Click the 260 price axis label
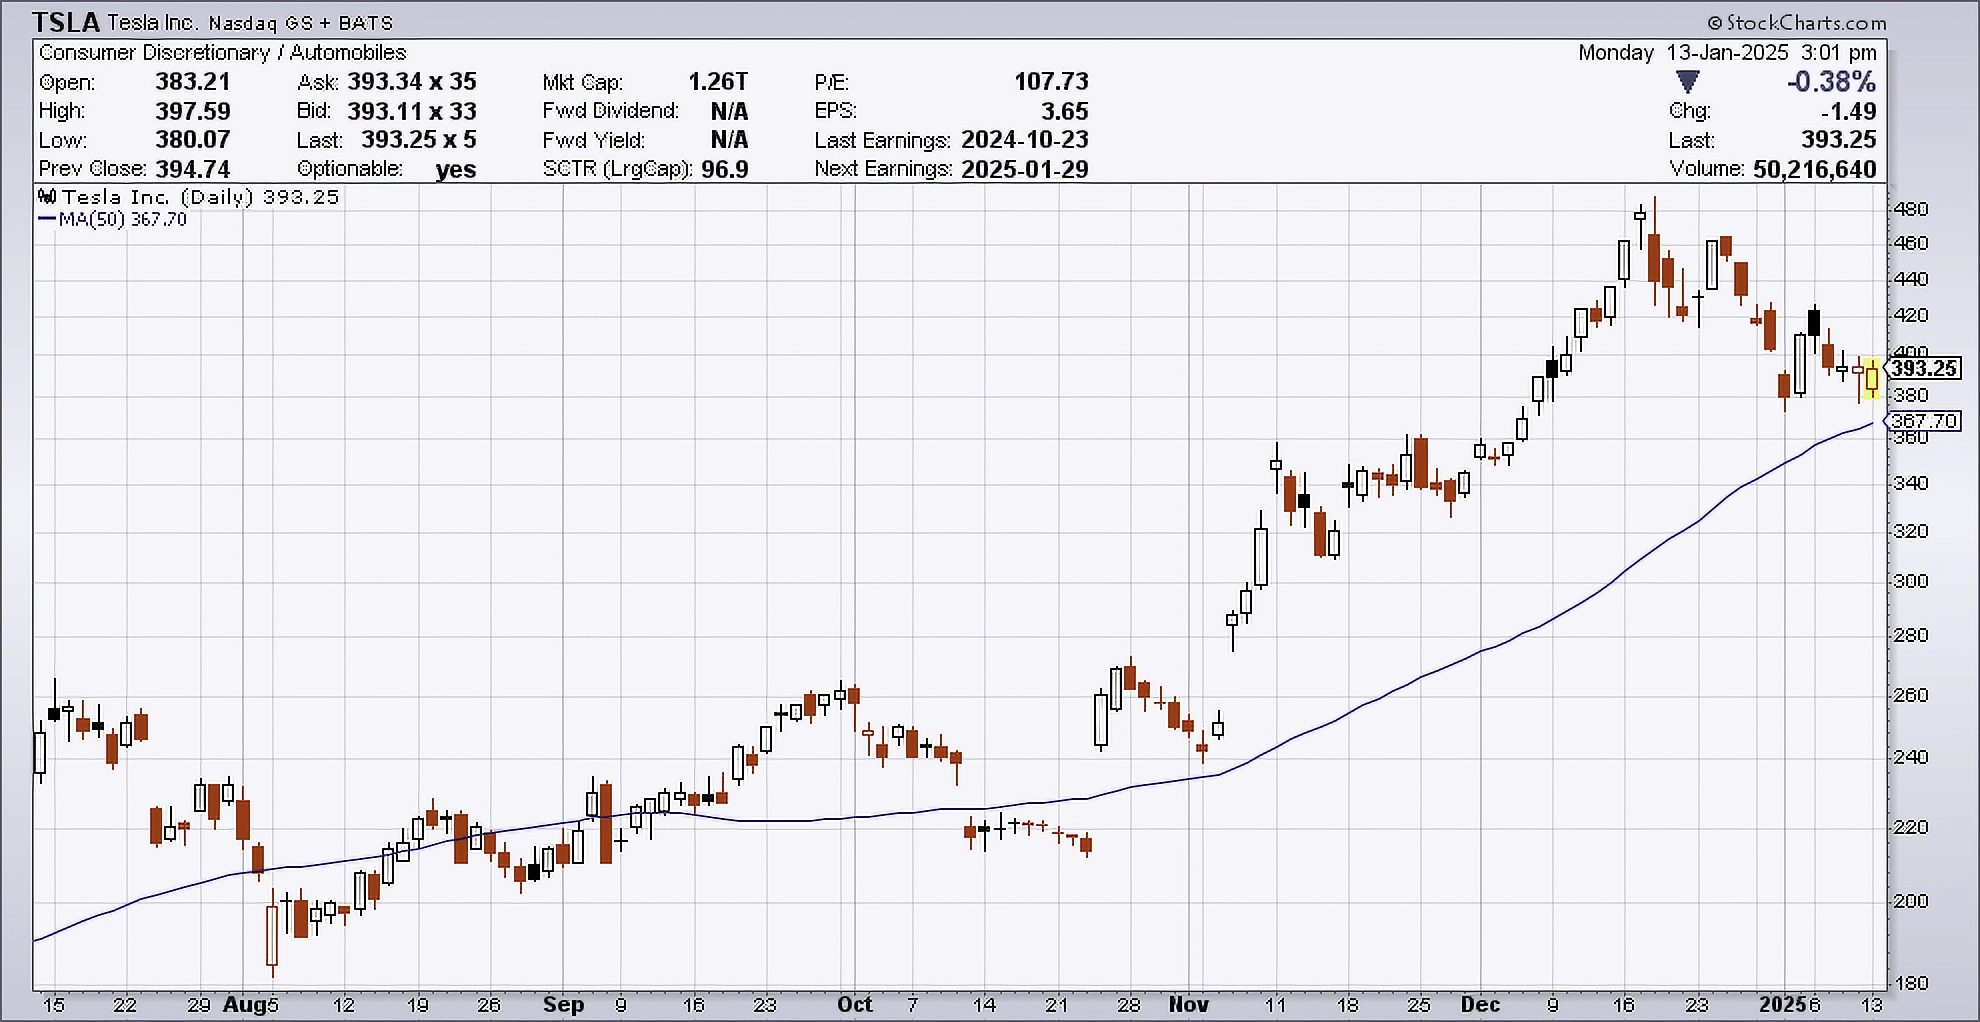 coord(1911,696)
